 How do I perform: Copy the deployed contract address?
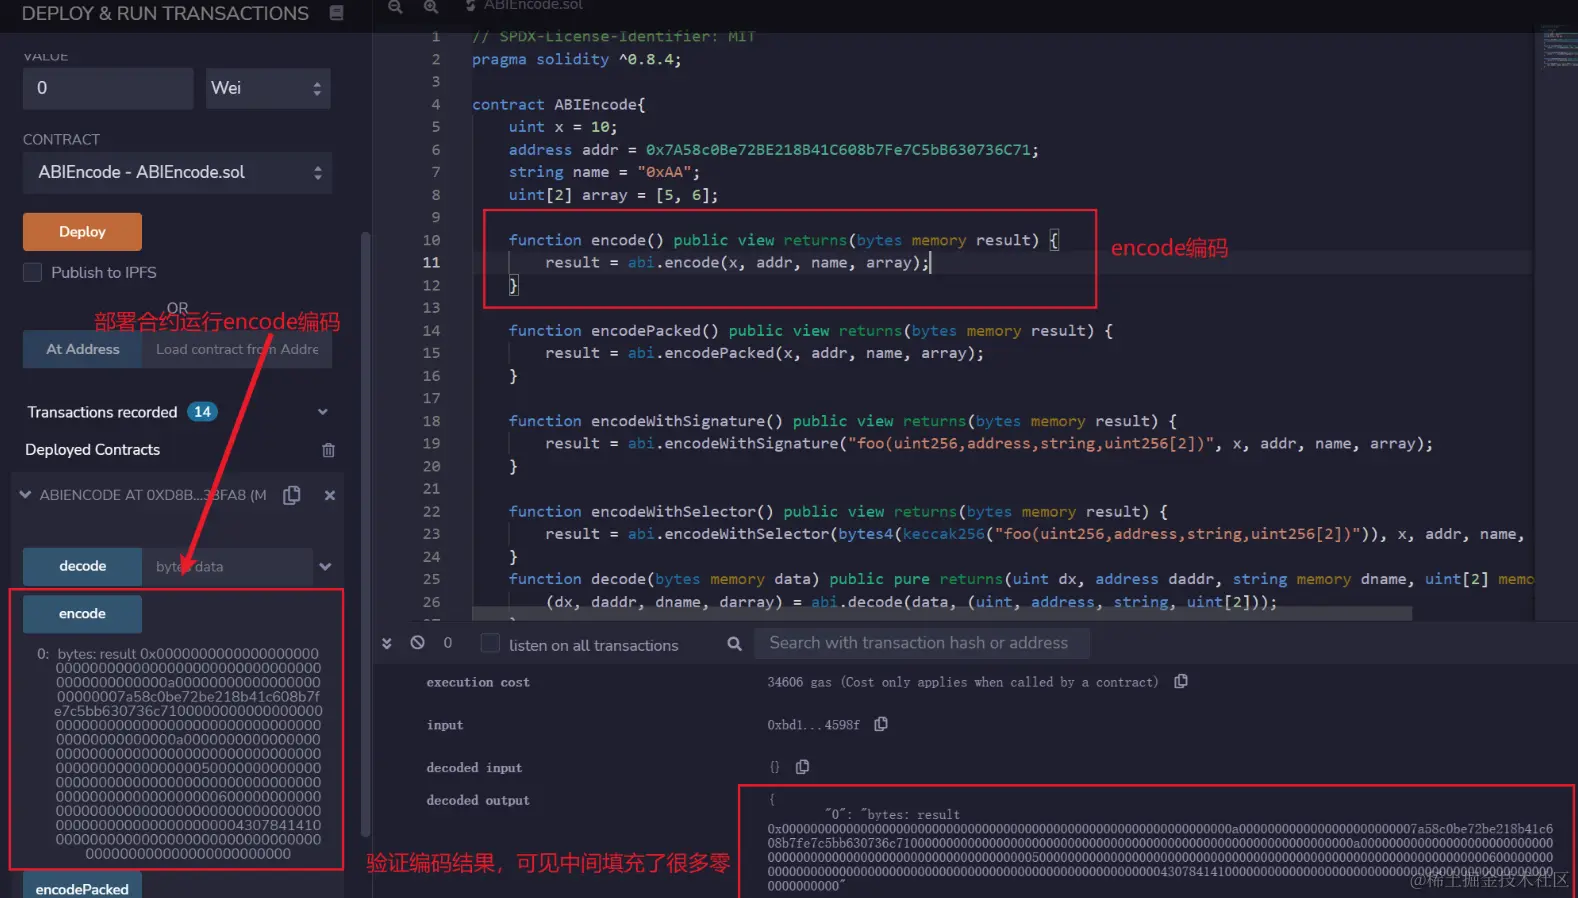pos(292,495)
